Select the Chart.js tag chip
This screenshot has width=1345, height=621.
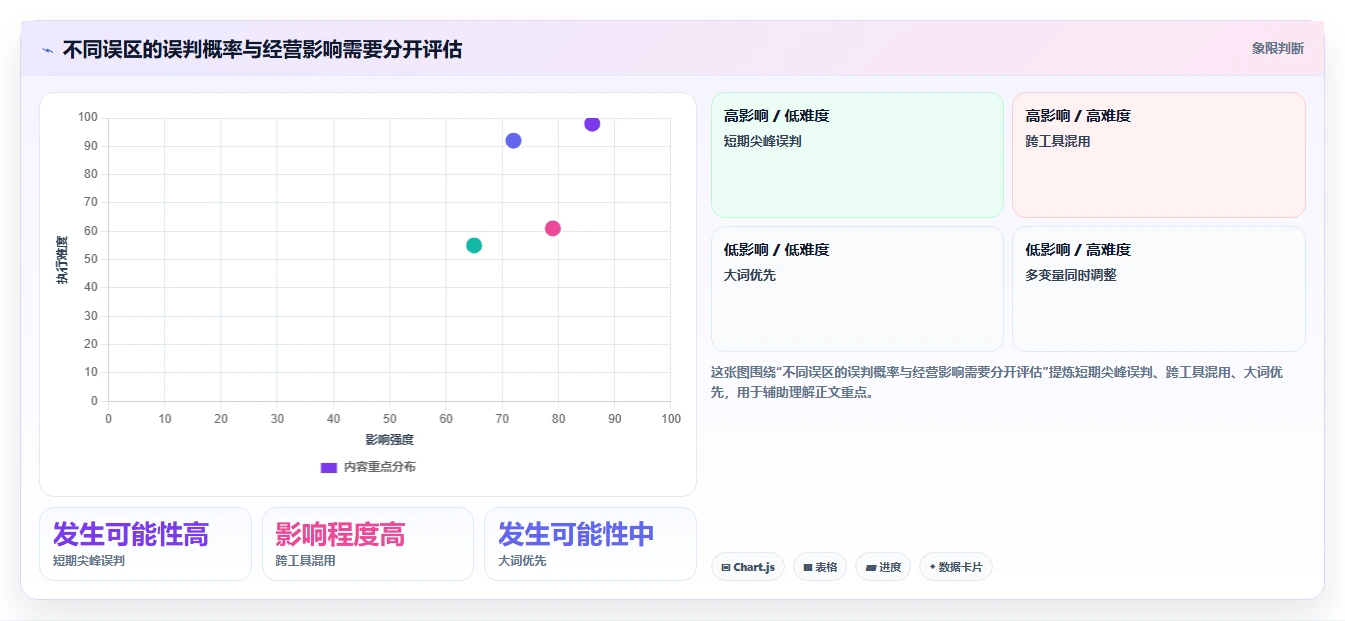(x=748, y=567)
